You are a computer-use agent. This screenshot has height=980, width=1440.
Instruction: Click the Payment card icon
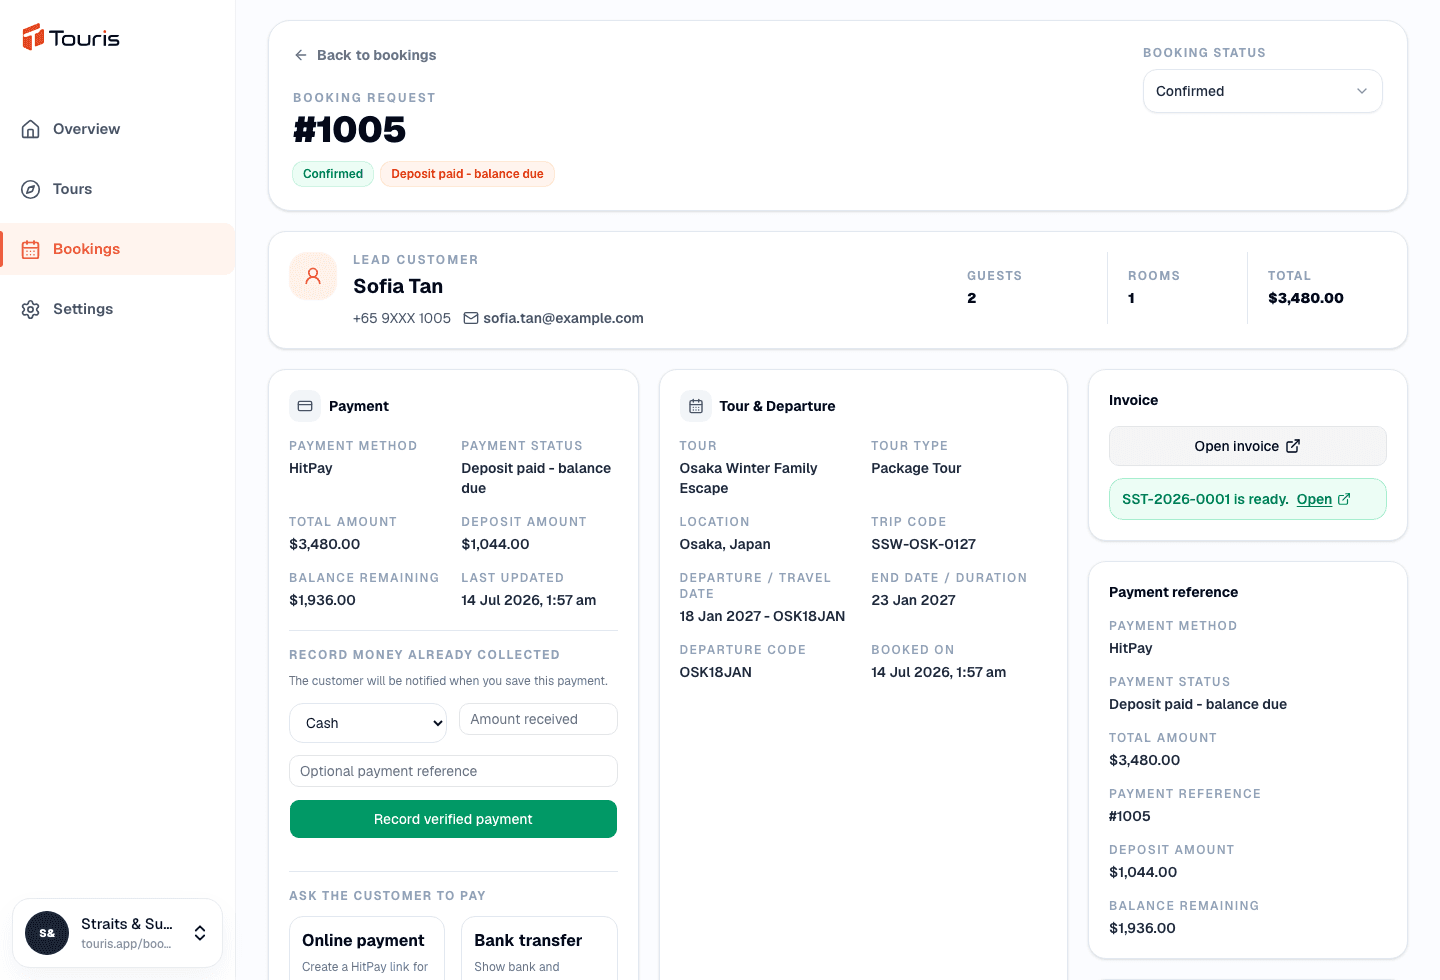pyautogui.click(x=305, y=406)
